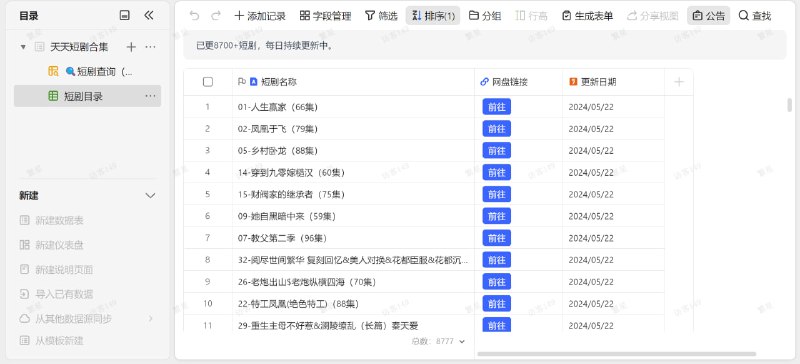Select the cell 07-教父第二季（96集）
This screenshot has height=364, width=800.
point(353,238)
